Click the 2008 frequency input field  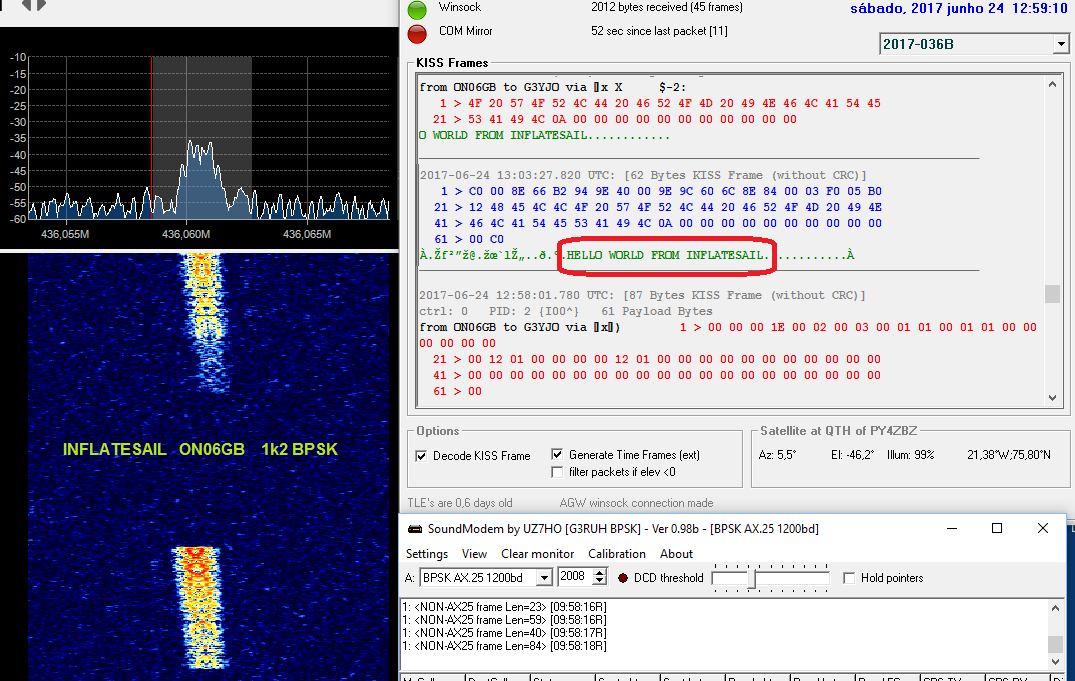(x=575, y=577)
